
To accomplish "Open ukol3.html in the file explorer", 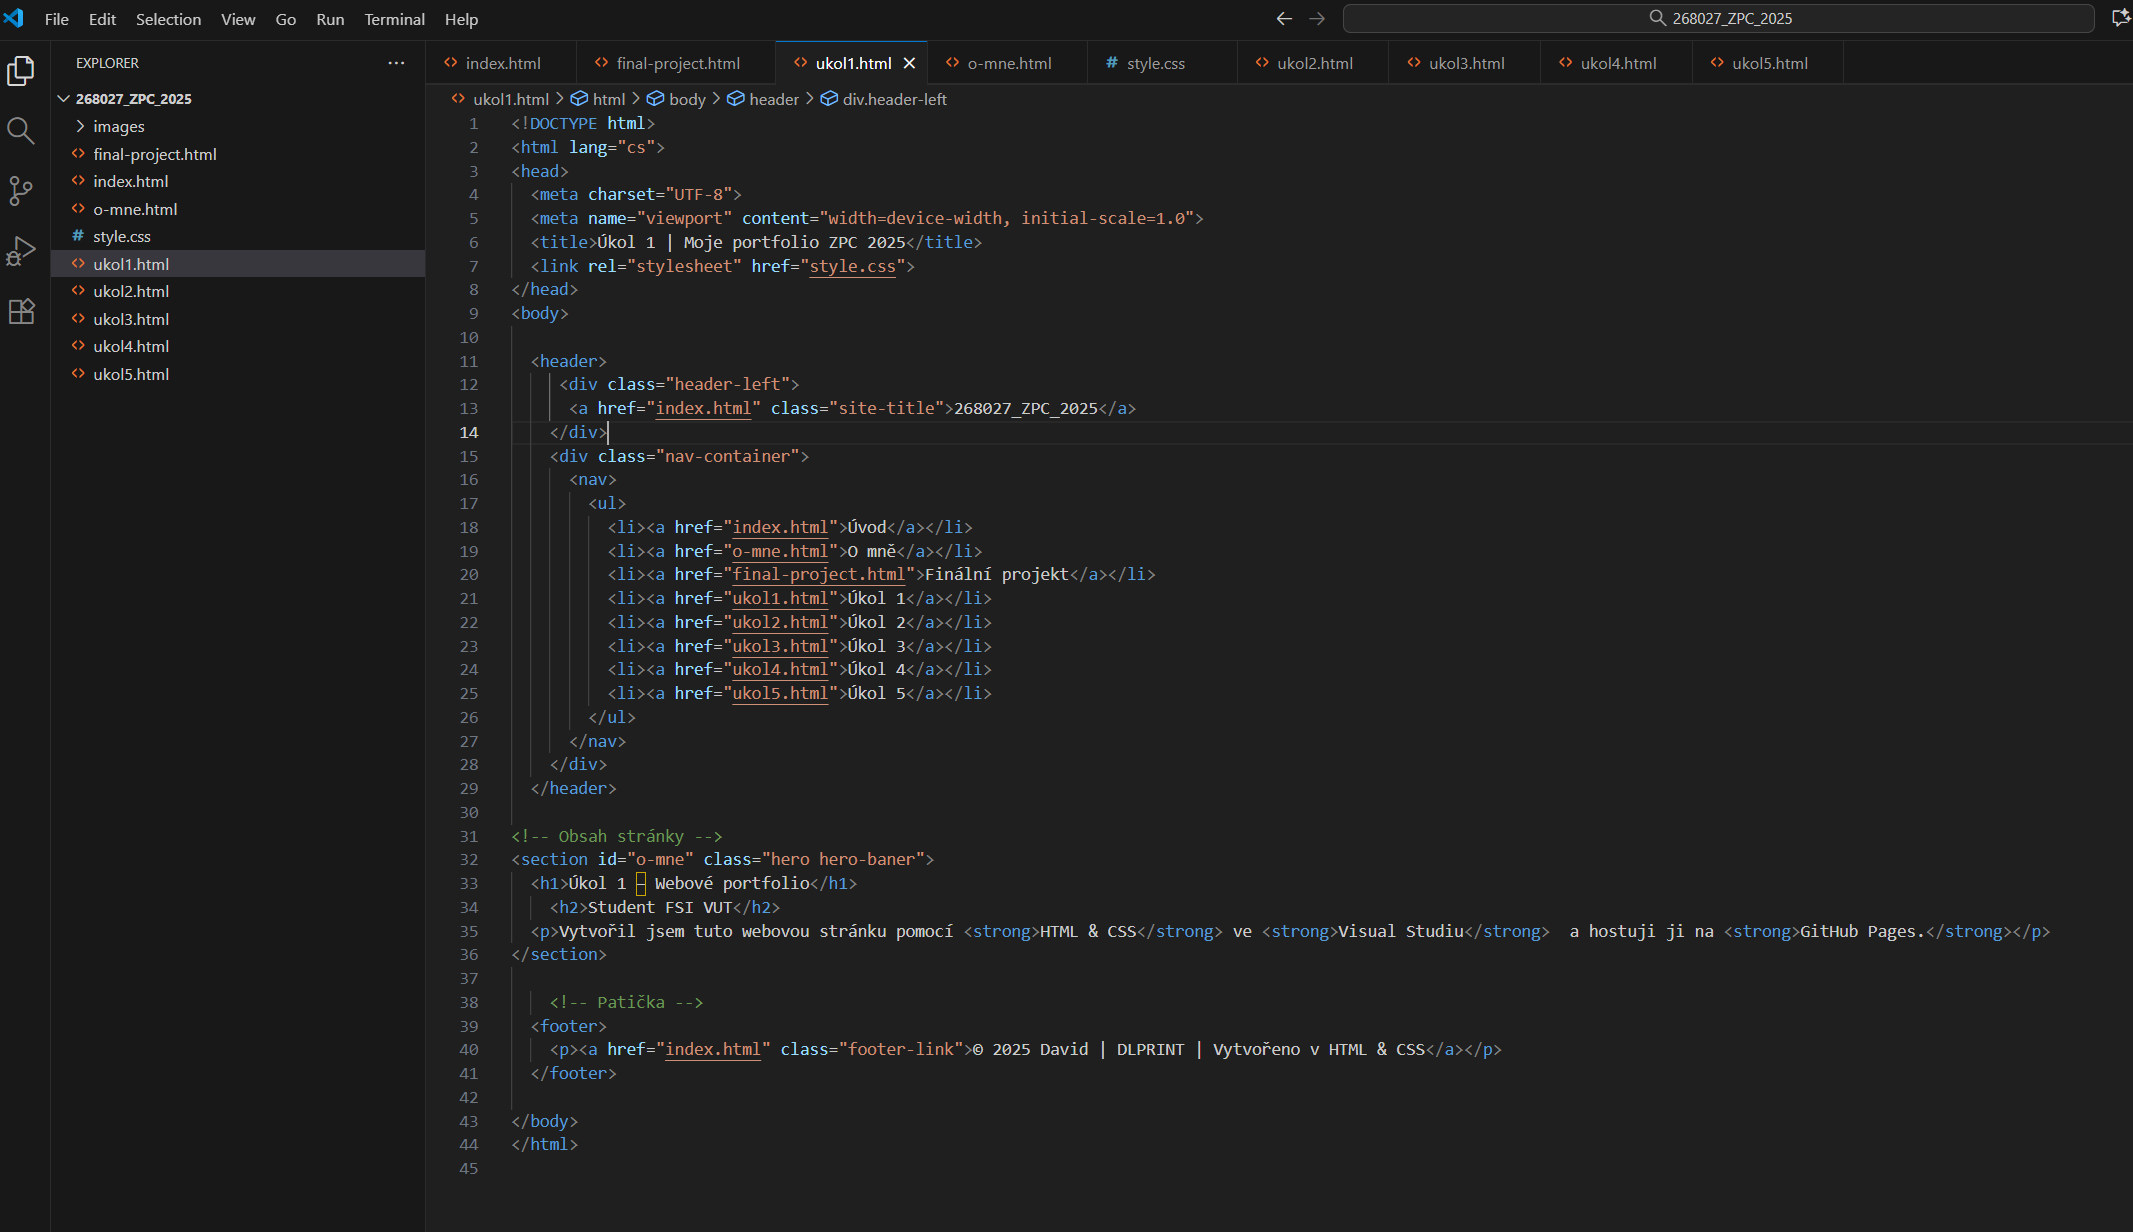I will [131, 319].
